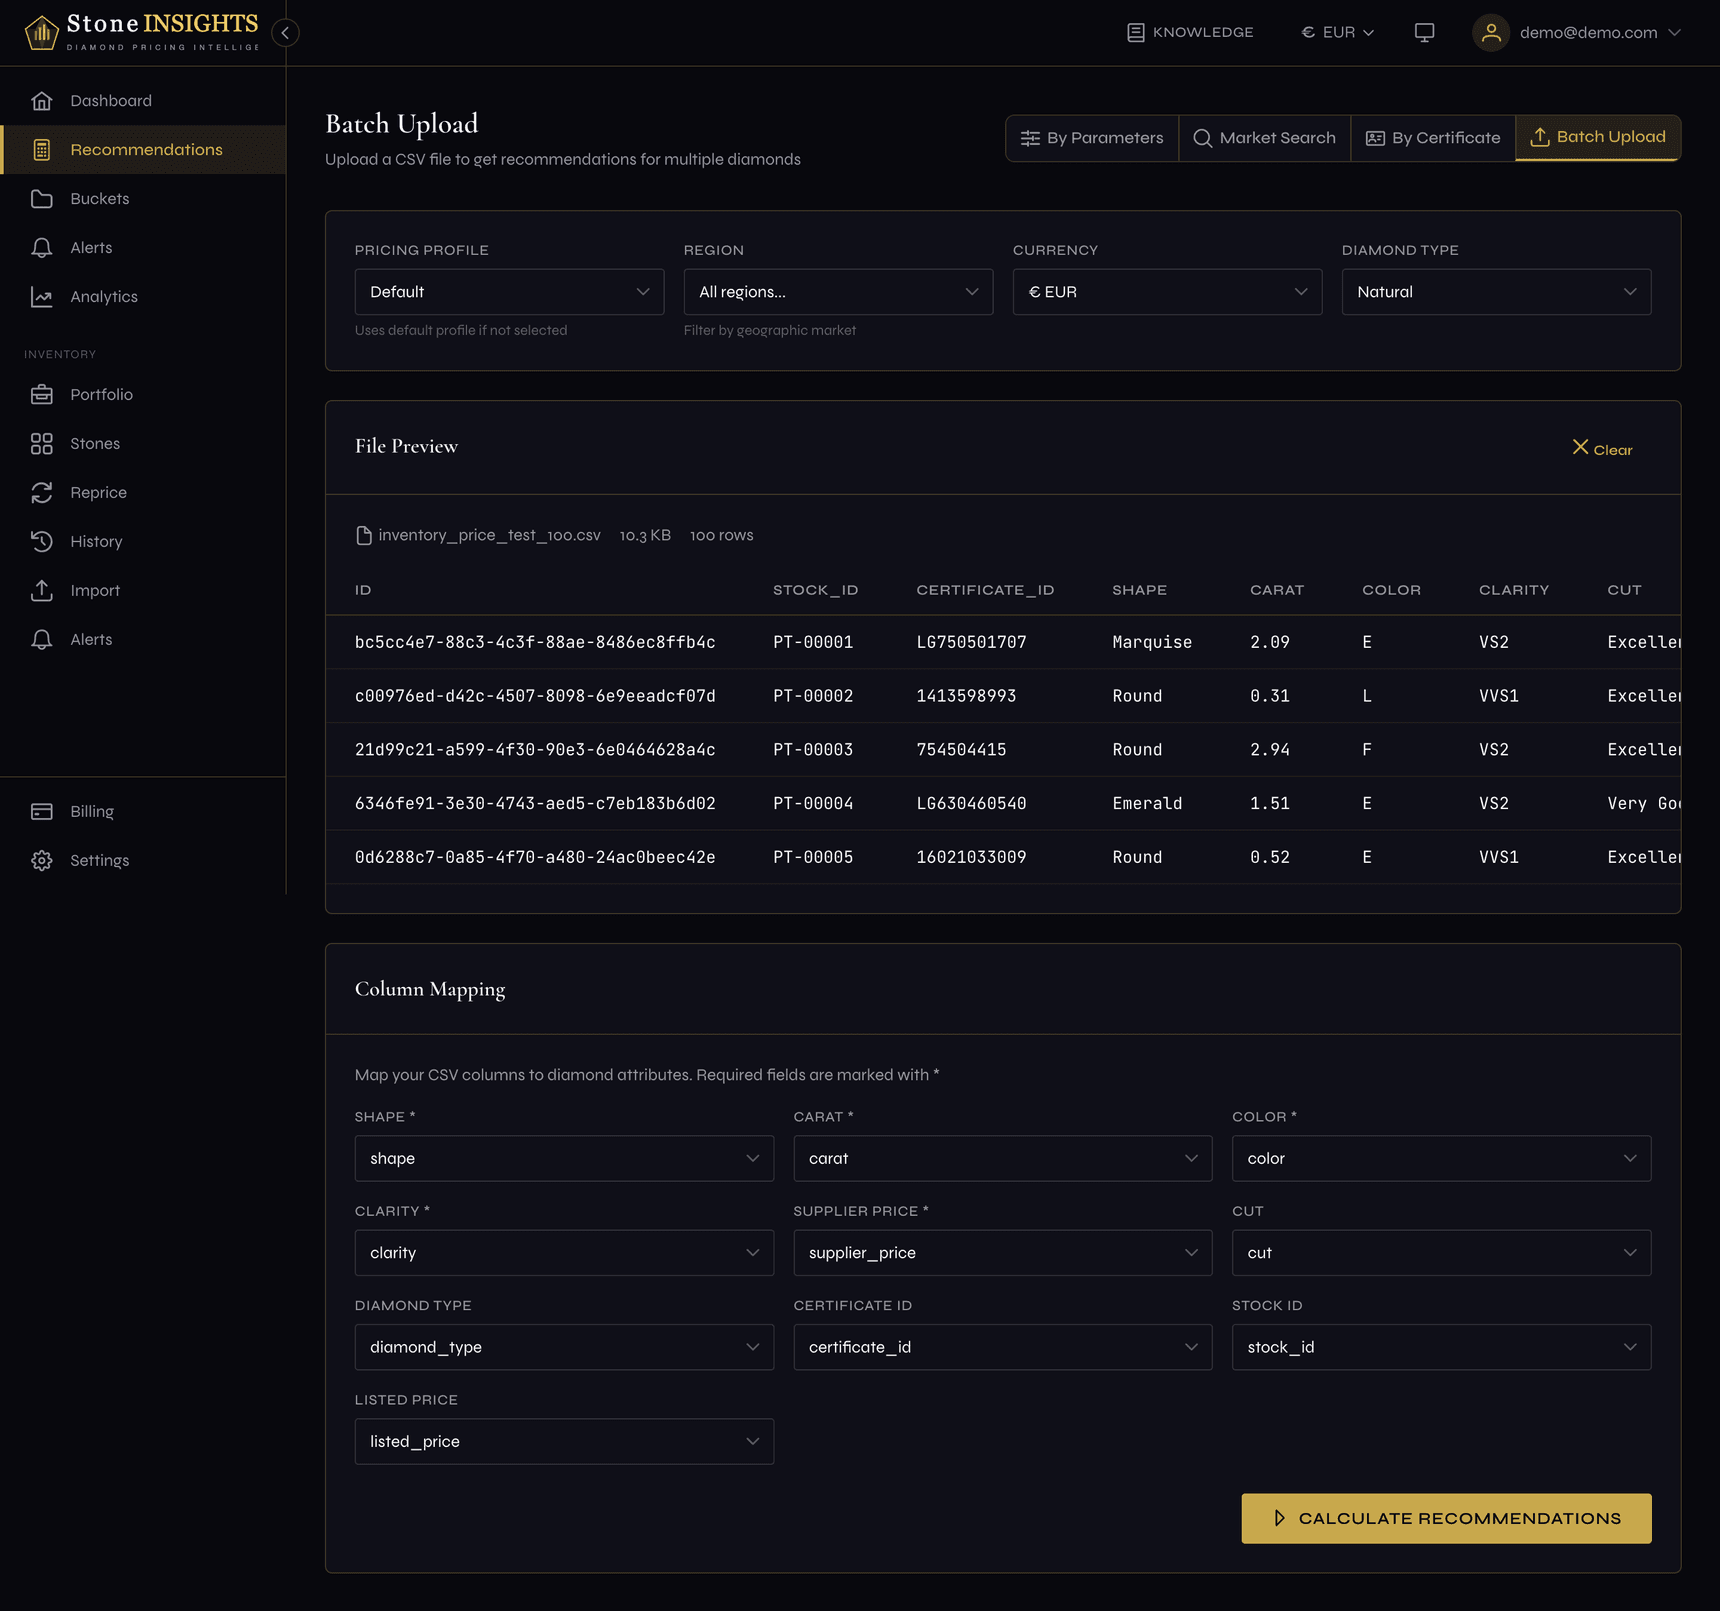Open the Billing card icon

point(42,812)
